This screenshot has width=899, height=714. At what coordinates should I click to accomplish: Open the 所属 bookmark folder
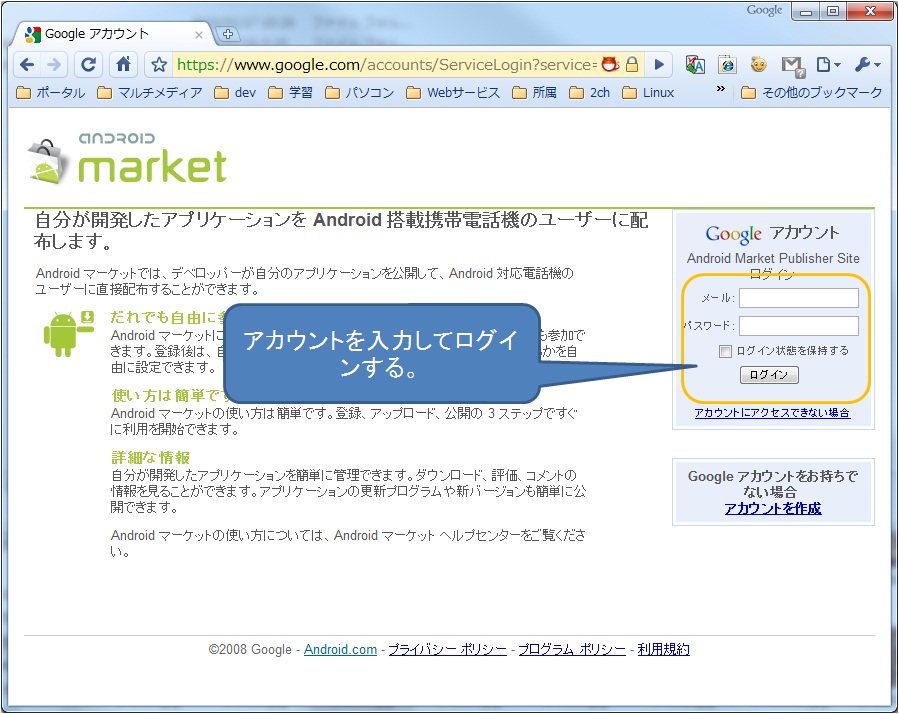534,93
